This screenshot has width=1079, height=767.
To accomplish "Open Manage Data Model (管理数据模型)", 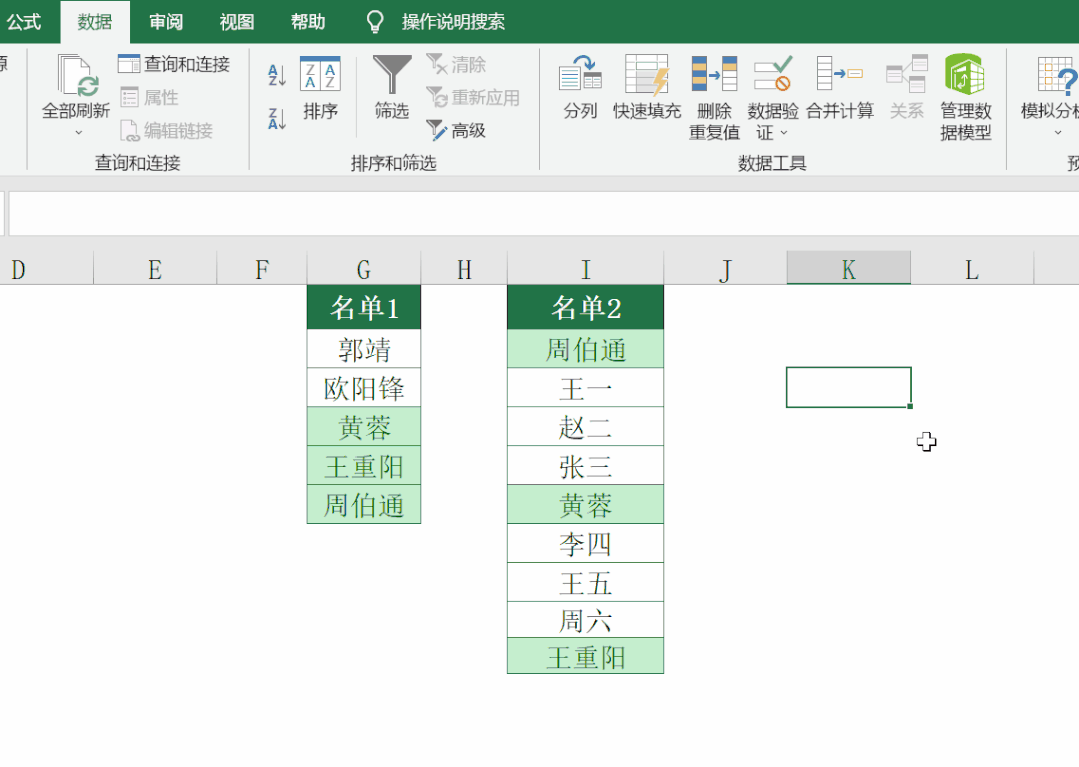I will [x=965, y=98].
